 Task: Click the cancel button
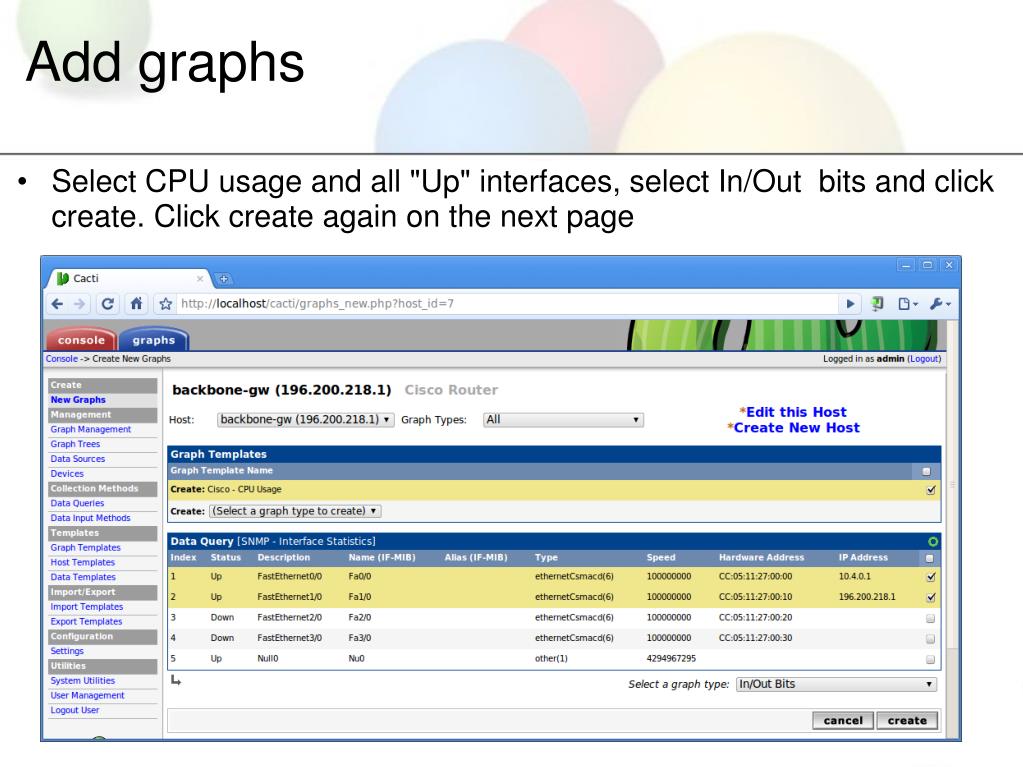[843, 721]
